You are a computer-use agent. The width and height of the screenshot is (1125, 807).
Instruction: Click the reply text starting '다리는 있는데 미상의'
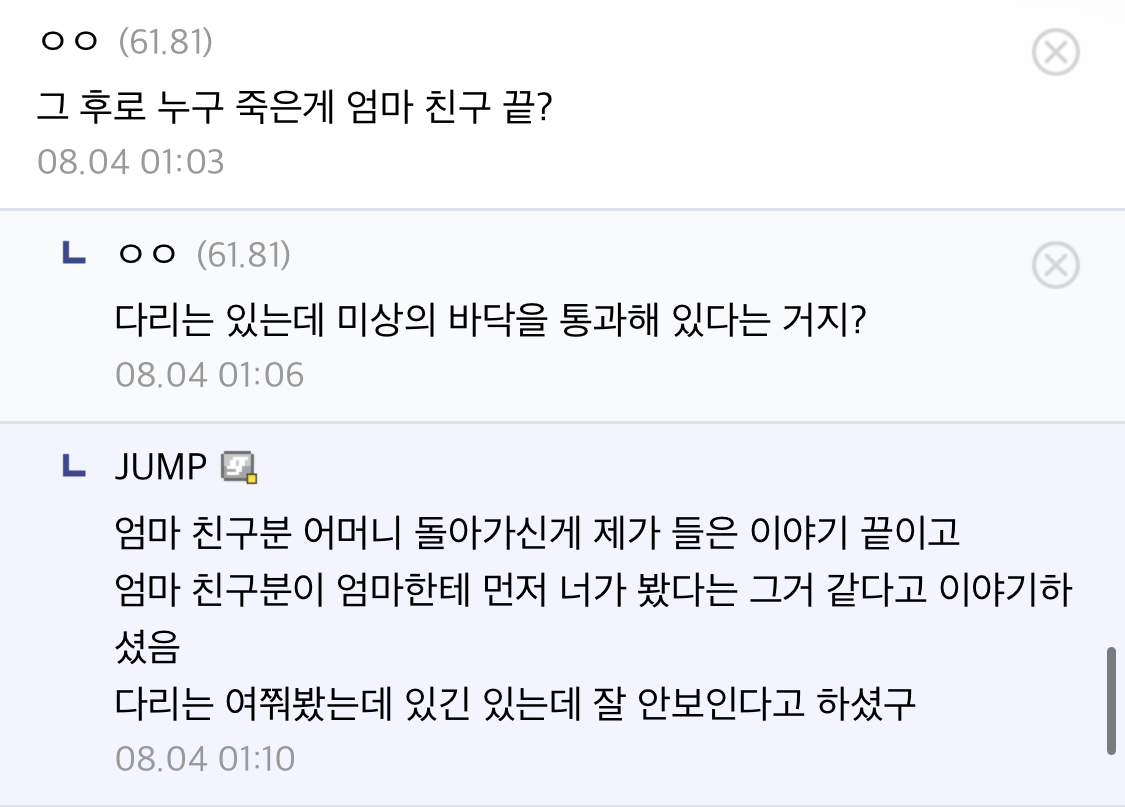pyautogui.click(x=490, y=320)
